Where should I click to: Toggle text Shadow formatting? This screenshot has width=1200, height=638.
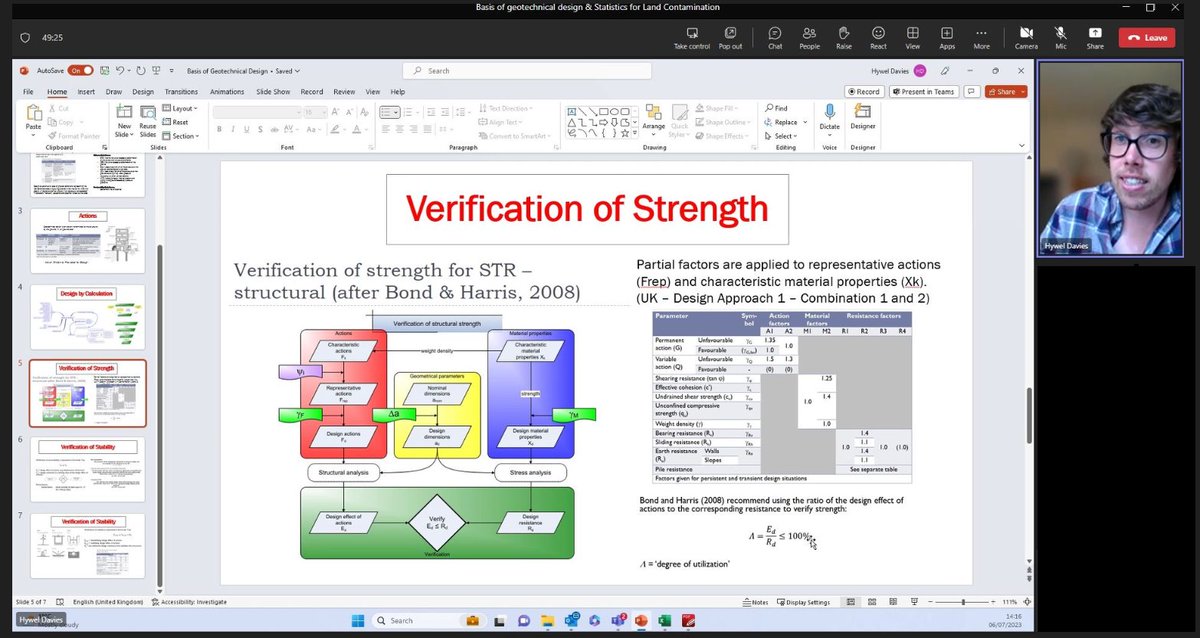pyautogui.click(x=259, y=129)
